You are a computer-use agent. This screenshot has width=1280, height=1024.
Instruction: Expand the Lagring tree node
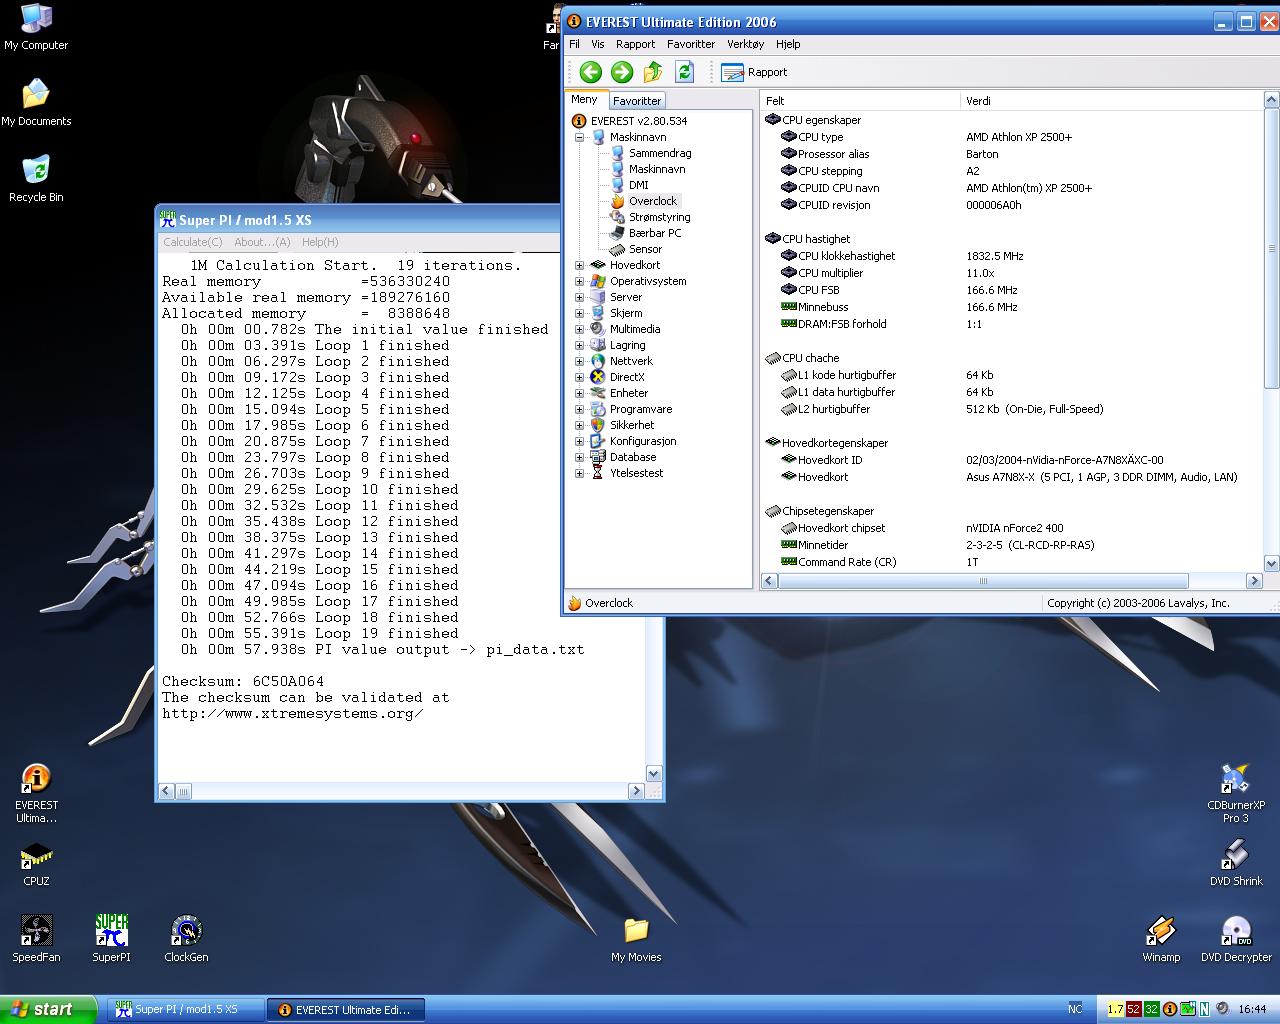pos(579,345)
